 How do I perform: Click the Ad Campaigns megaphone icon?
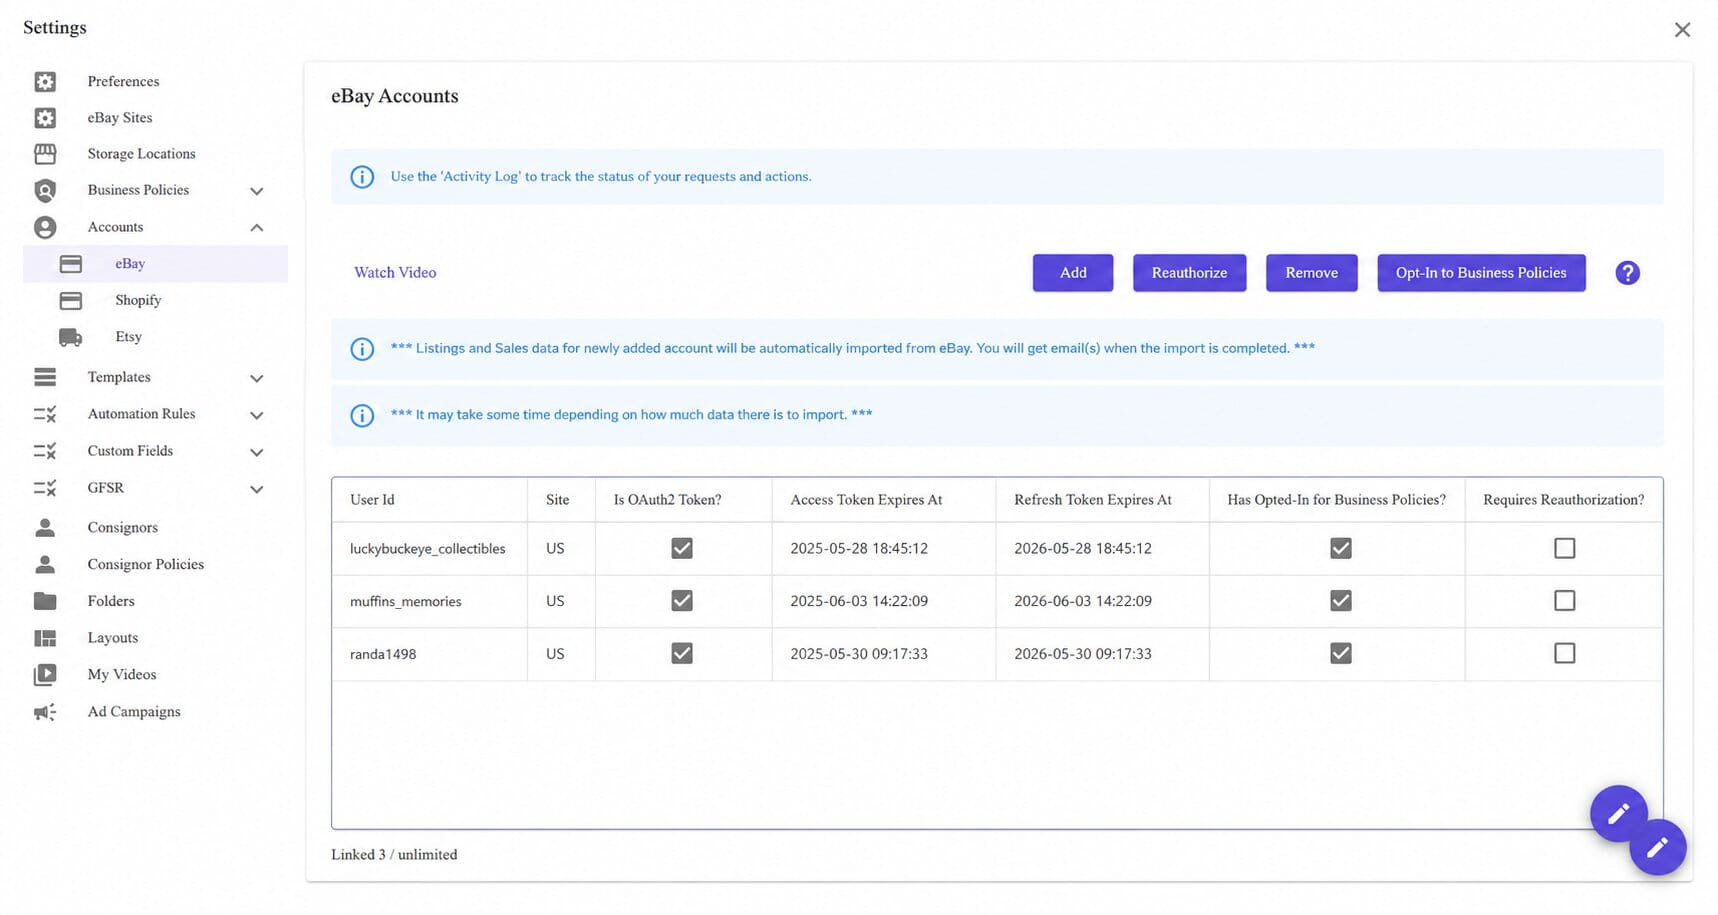[45, 712]
